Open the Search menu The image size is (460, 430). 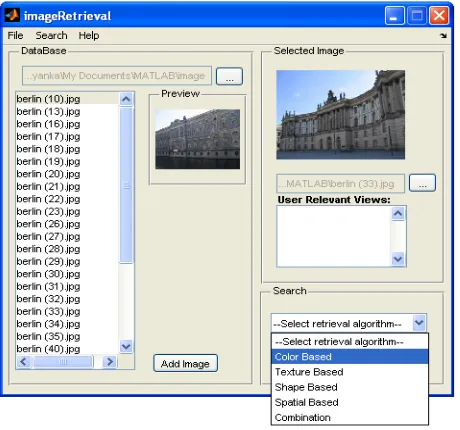(x=51, y=35)
